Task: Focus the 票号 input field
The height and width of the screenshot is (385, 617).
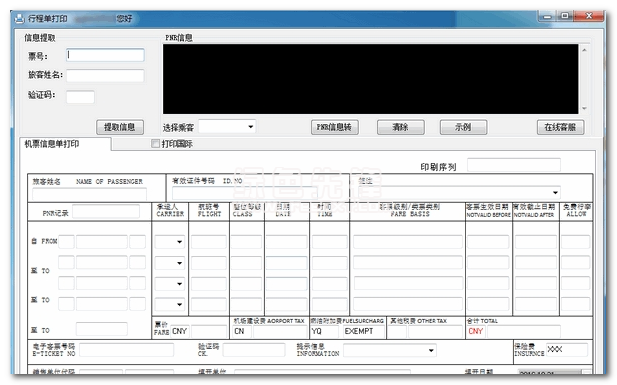Action: [105, 55]
